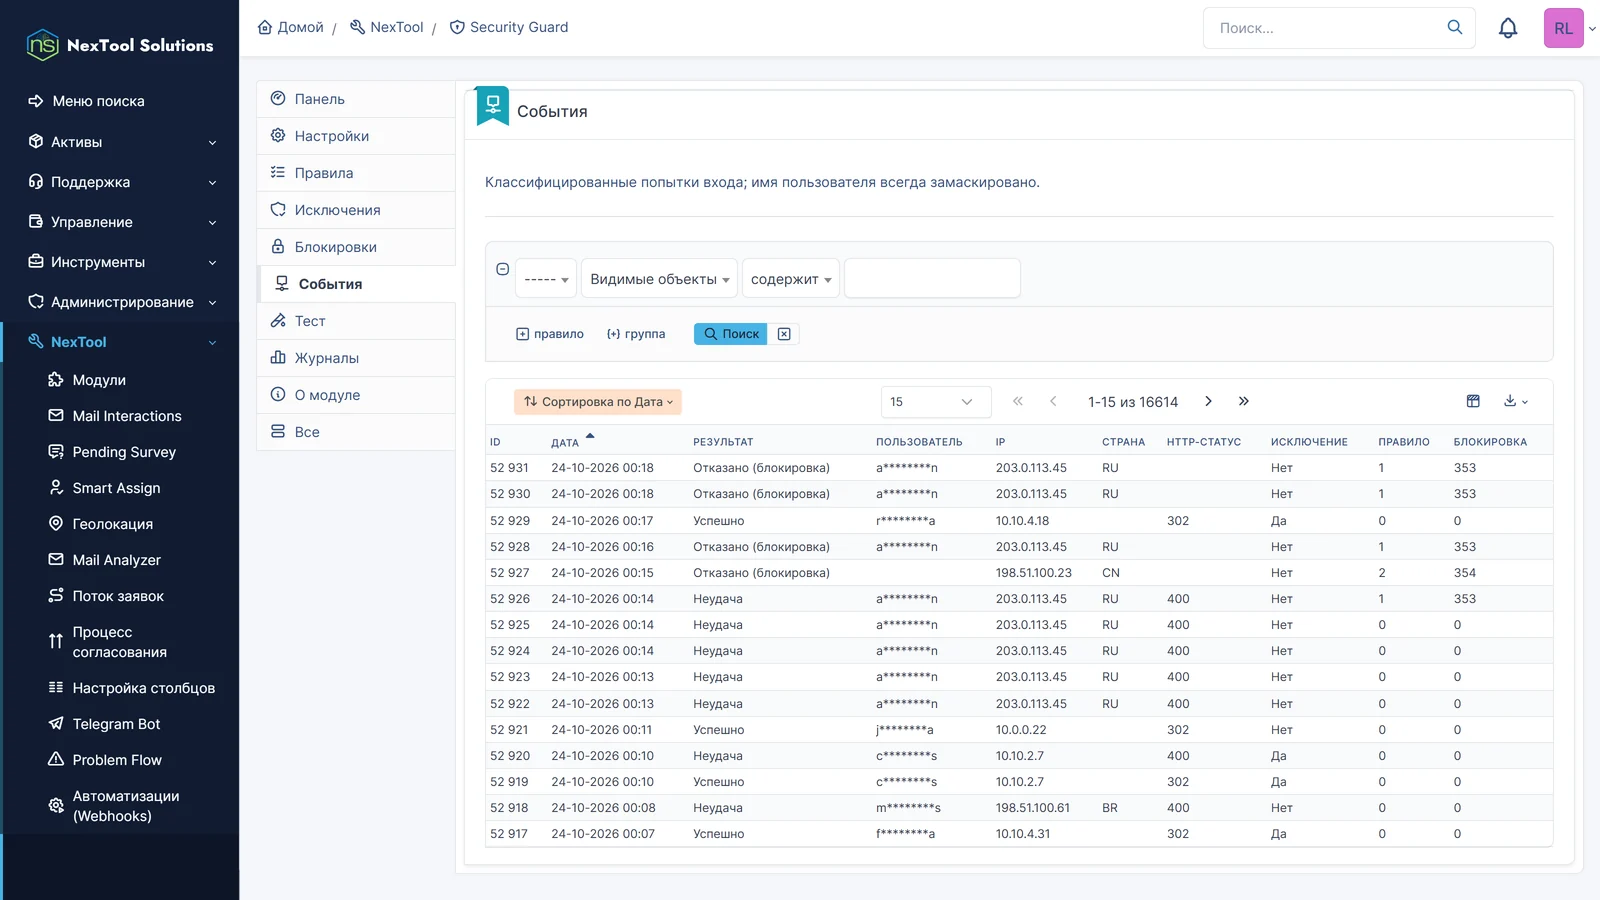Image resolution: width=1600 pixels, height=900 pixels.
Task: Open the содержит condition dropdown
Action: point(790,279)
